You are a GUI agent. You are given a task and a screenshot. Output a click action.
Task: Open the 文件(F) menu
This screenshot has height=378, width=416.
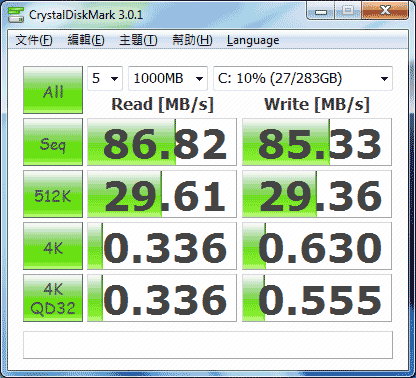click(34, 40)
